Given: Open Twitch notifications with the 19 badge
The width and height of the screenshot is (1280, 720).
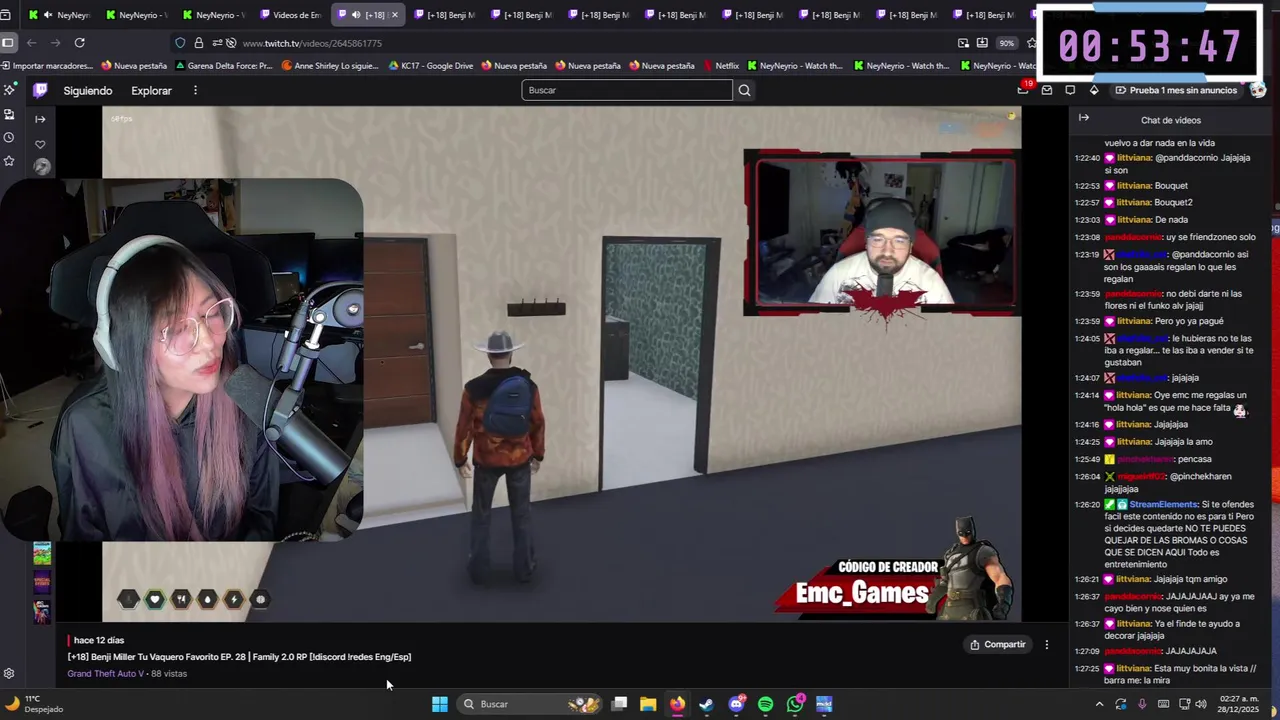Looking at the screenshot, I should [1023, 90].
